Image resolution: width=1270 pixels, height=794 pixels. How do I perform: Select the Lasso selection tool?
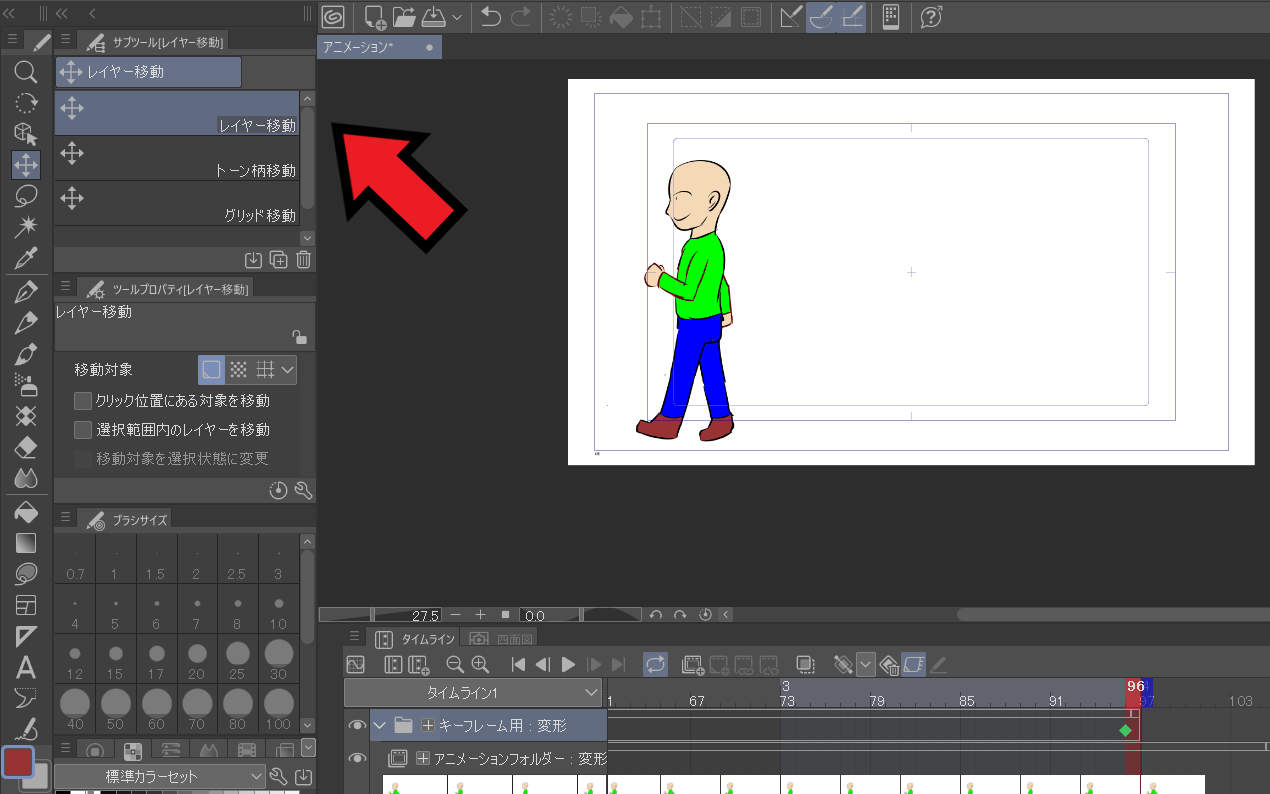(26, 197)
